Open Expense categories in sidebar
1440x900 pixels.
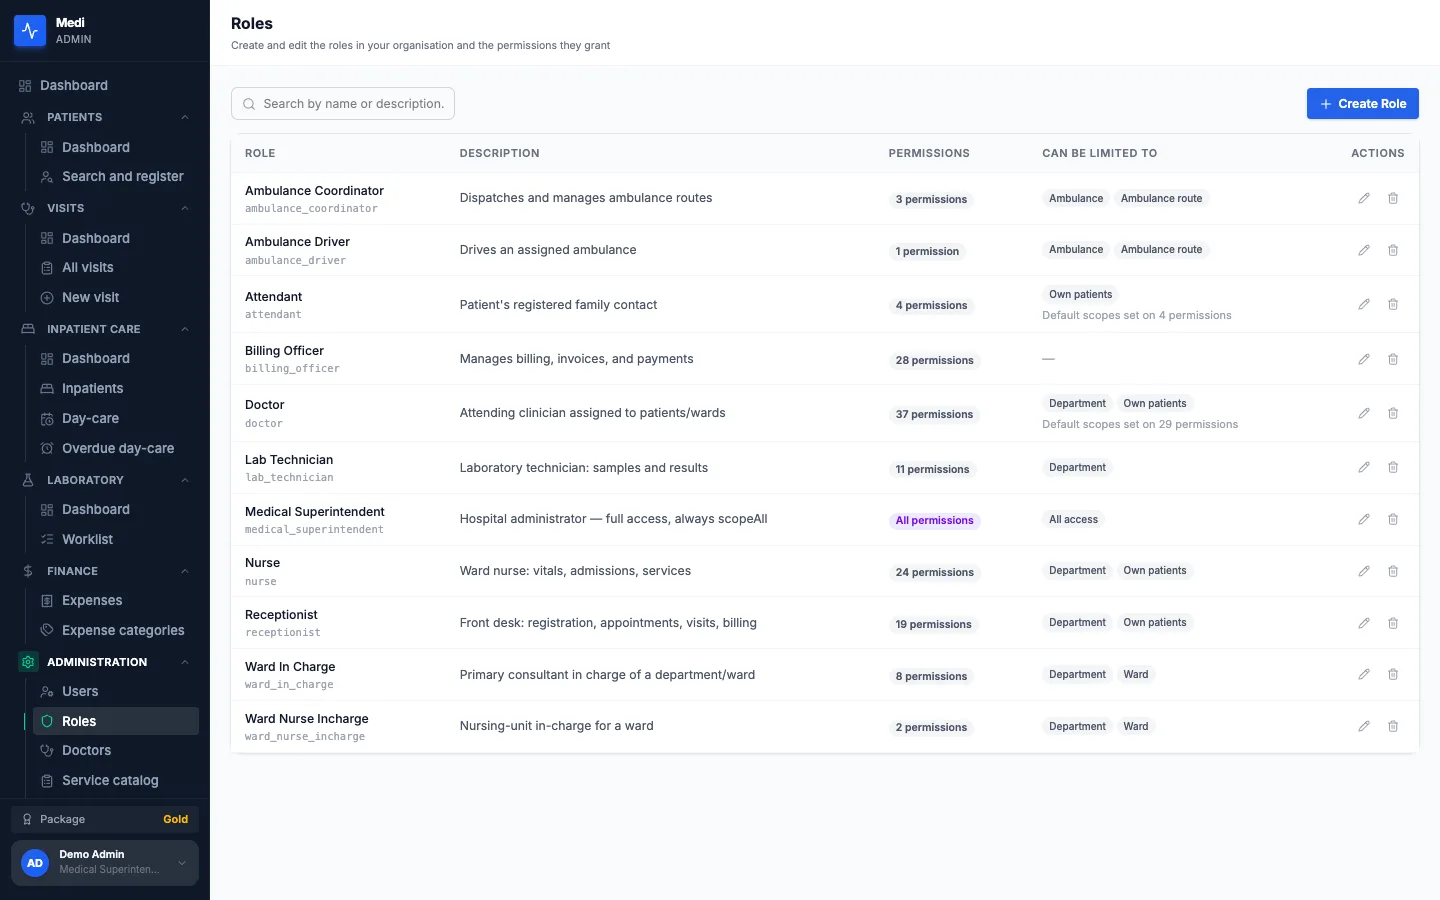[116, 630]
